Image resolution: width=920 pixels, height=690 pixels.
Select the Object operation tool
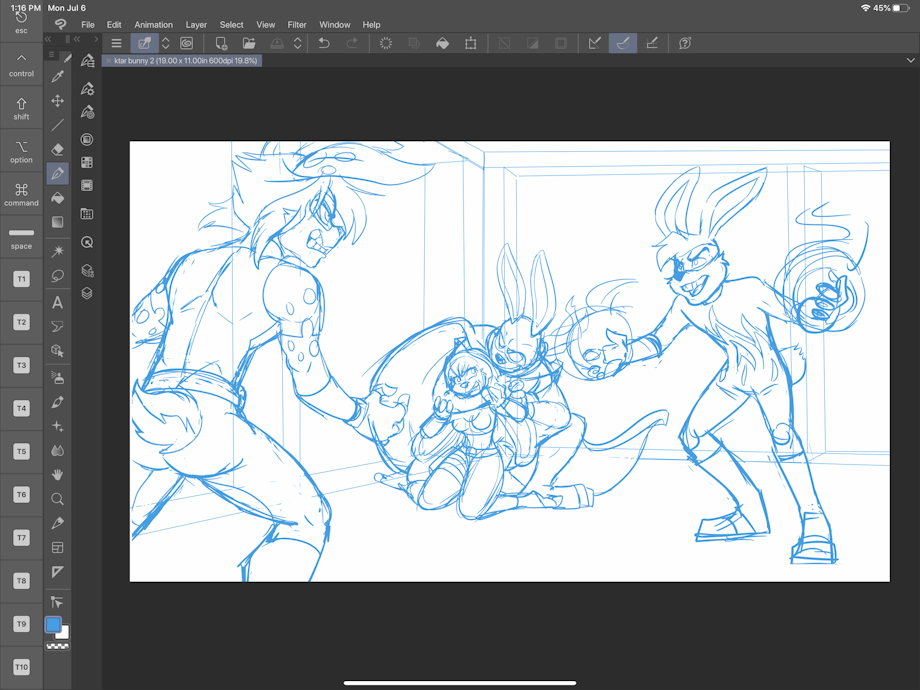58,350
